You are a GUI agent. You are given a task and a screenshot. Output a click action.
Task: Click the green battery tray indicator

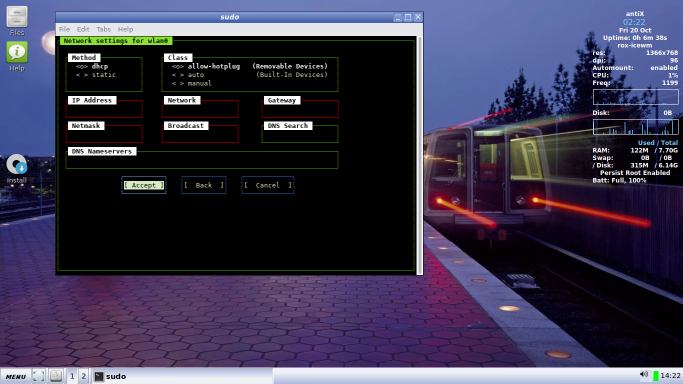pyautogui.click(x=656, y=376)
